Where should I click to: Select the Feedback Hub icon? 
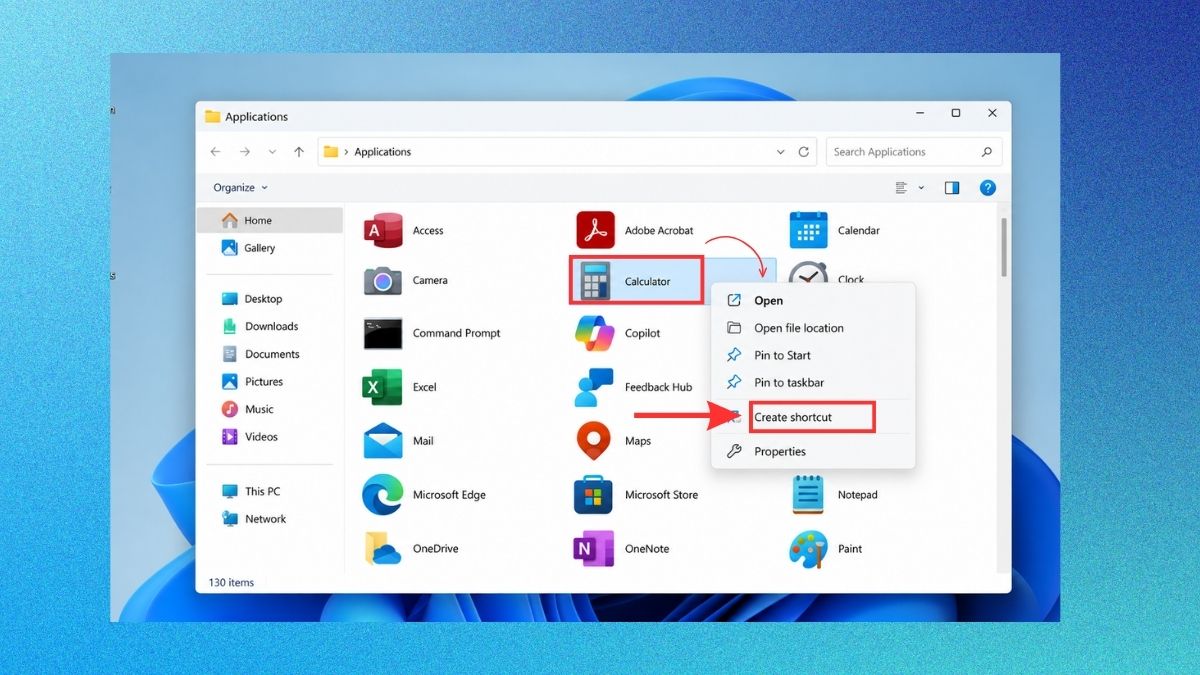pos(595,387)
